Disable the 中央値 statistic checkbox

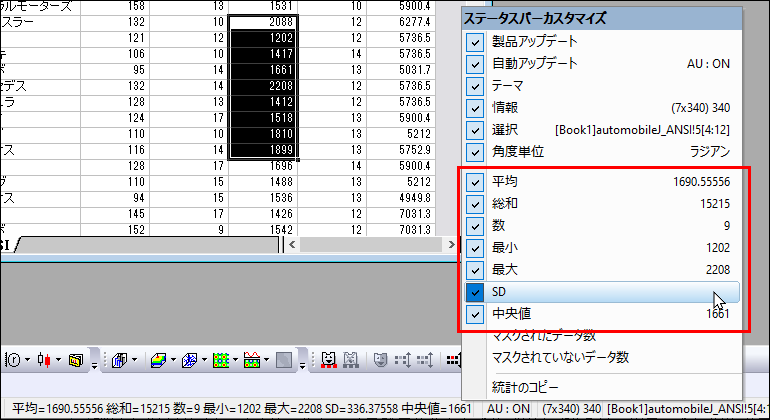(x=475, y=314)
